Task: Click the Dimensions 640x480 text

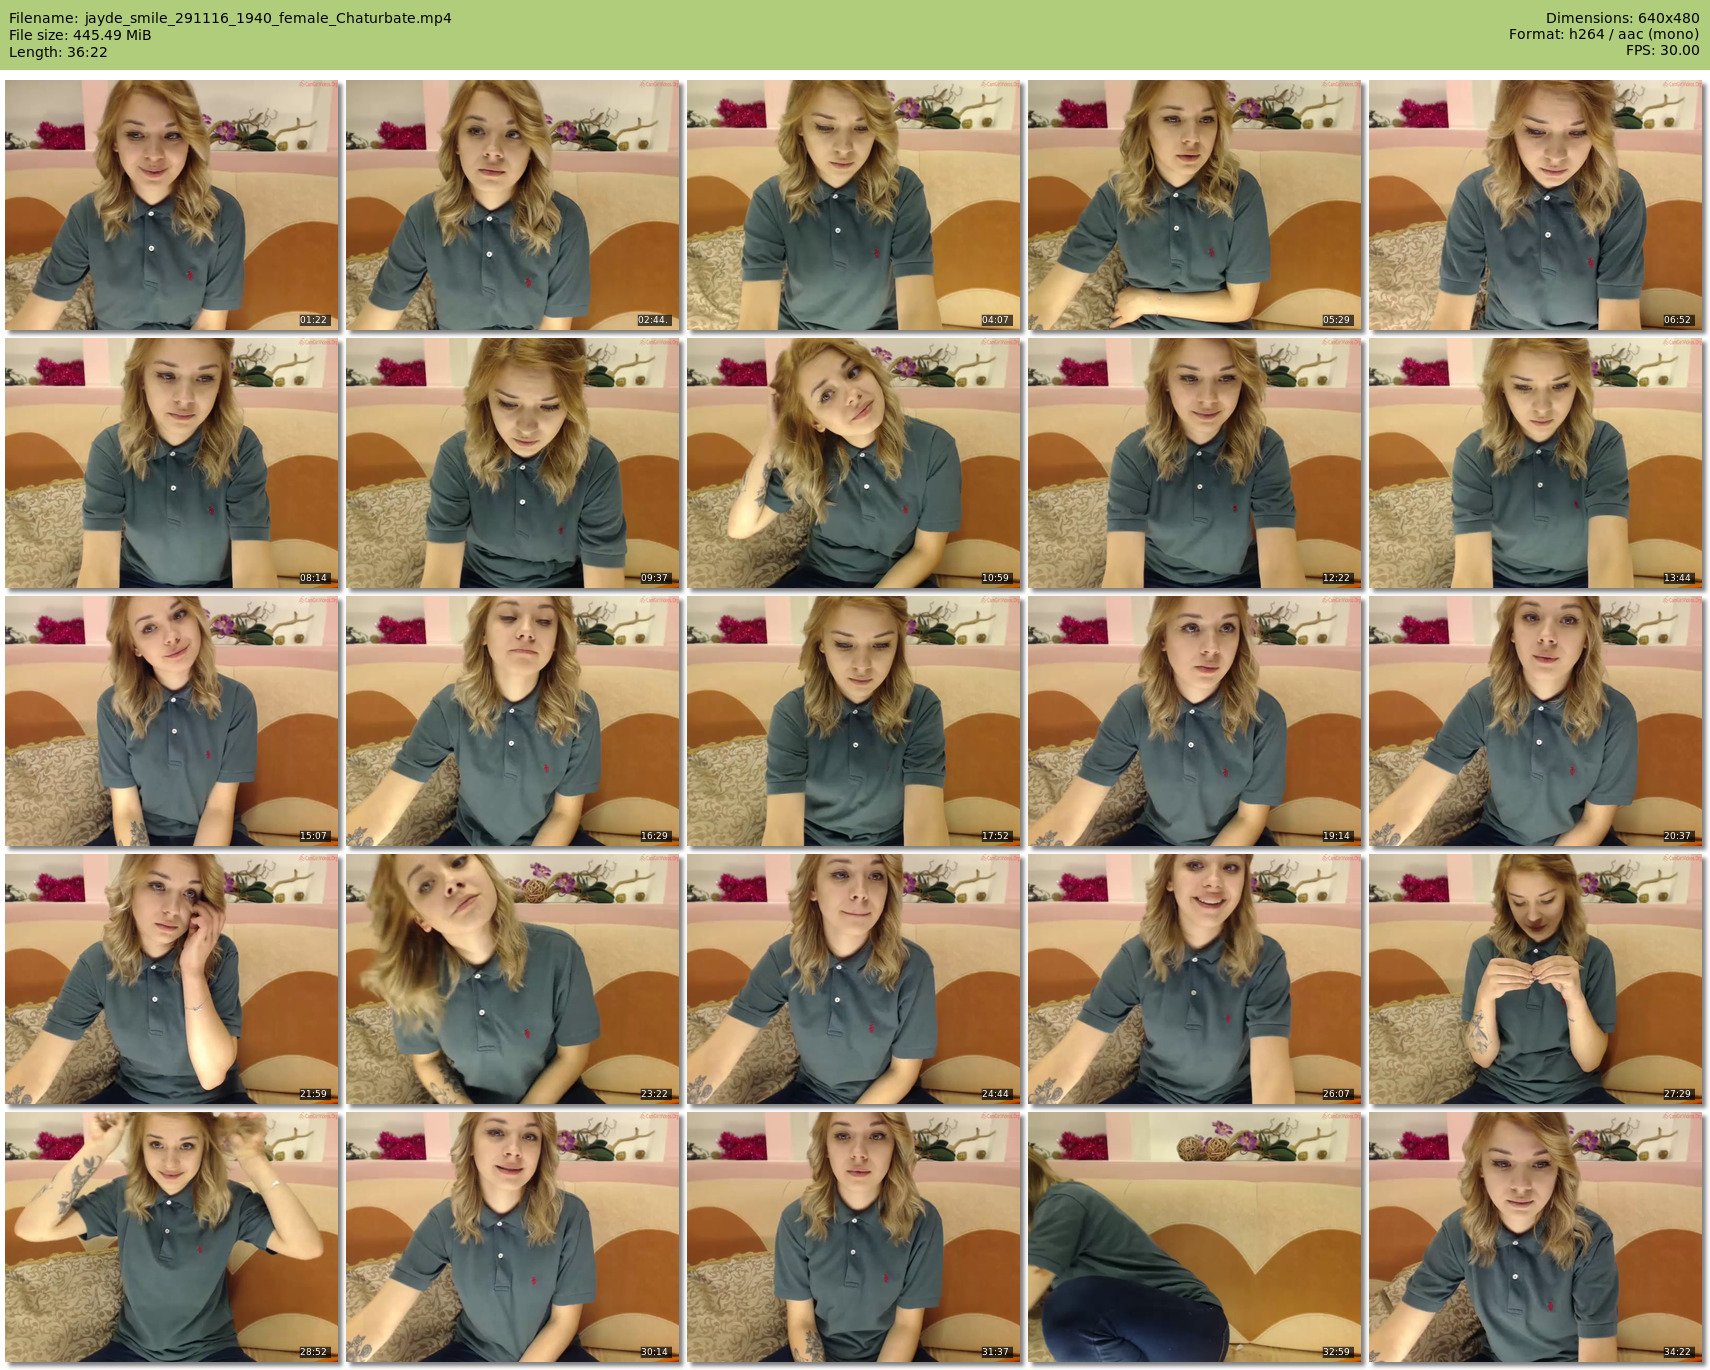Action: coord(1622,18)
